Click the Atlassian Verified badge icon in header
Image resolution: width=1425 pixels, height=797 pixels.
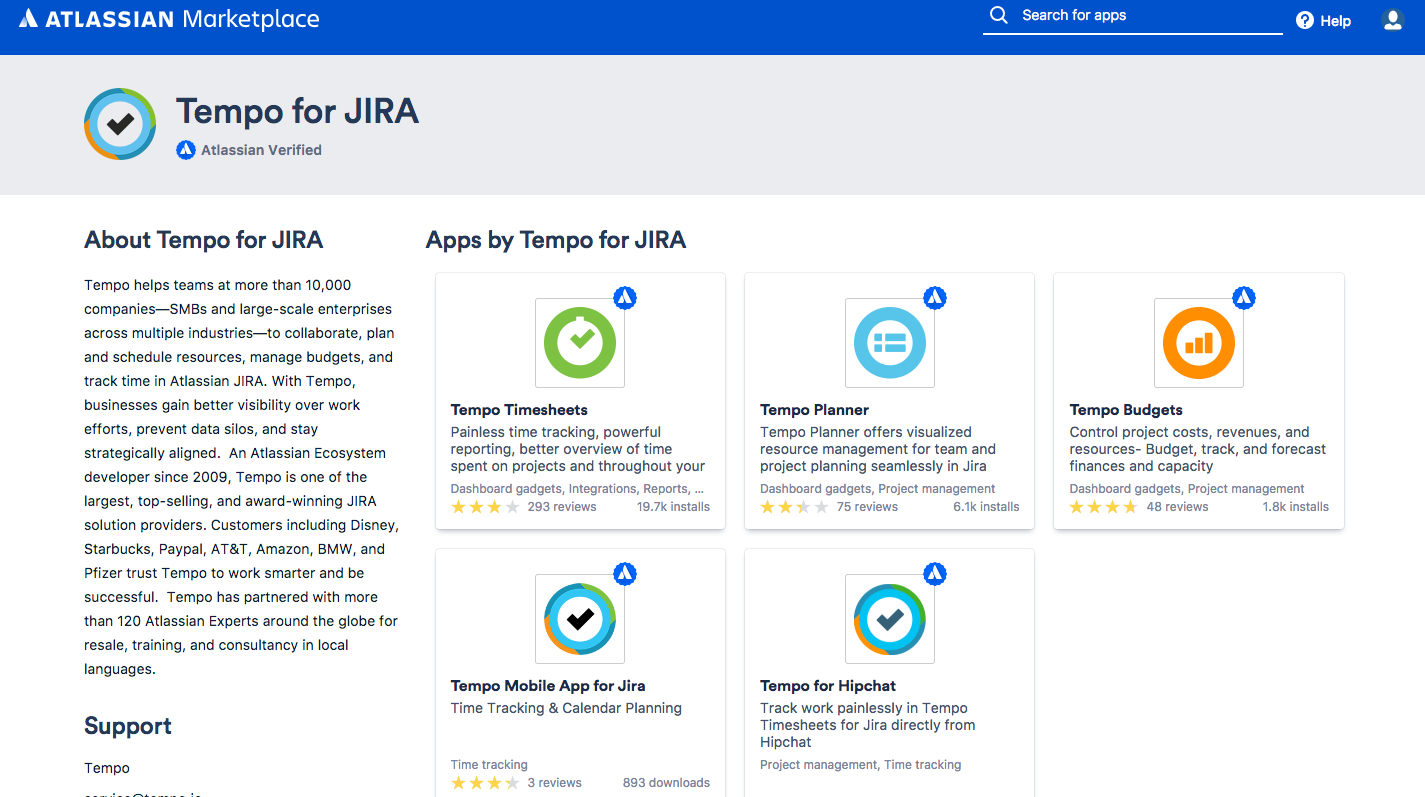[x=185, y=150]
